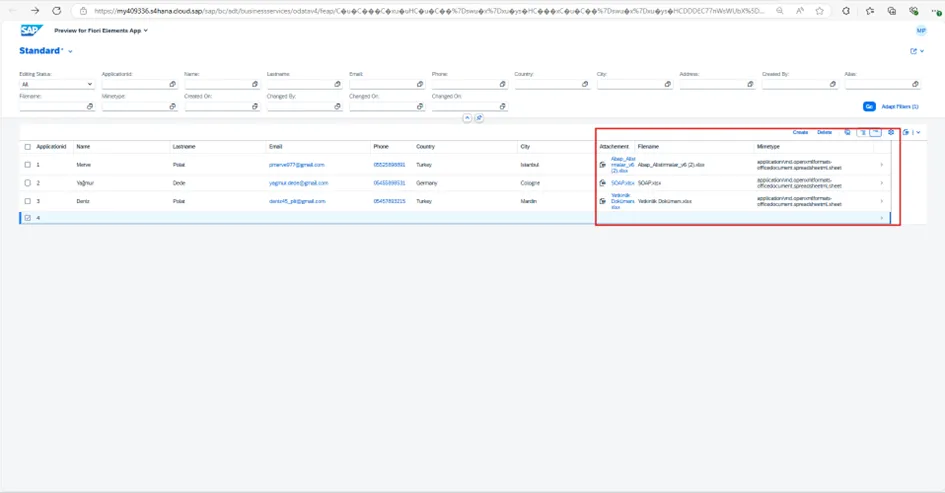
Task: Click the export to spreadsheet icon
Action: click(x=906, y=132)
